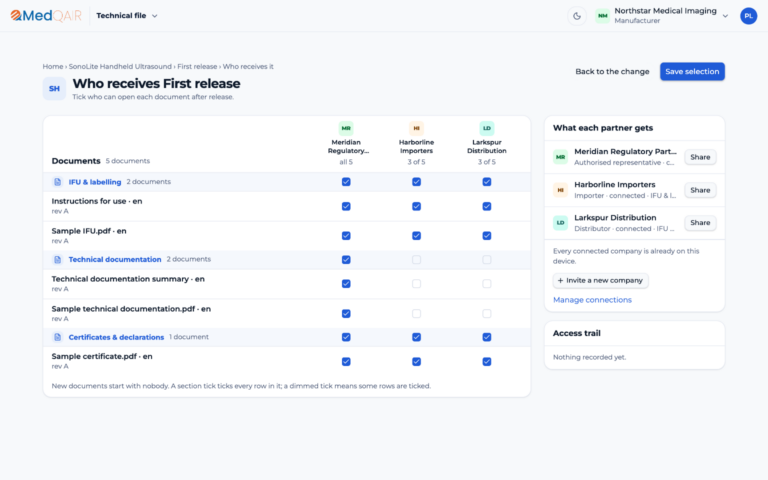Screen dimensions: 768x480
Task: Click Invite a new company
Action: click(600, 281)
